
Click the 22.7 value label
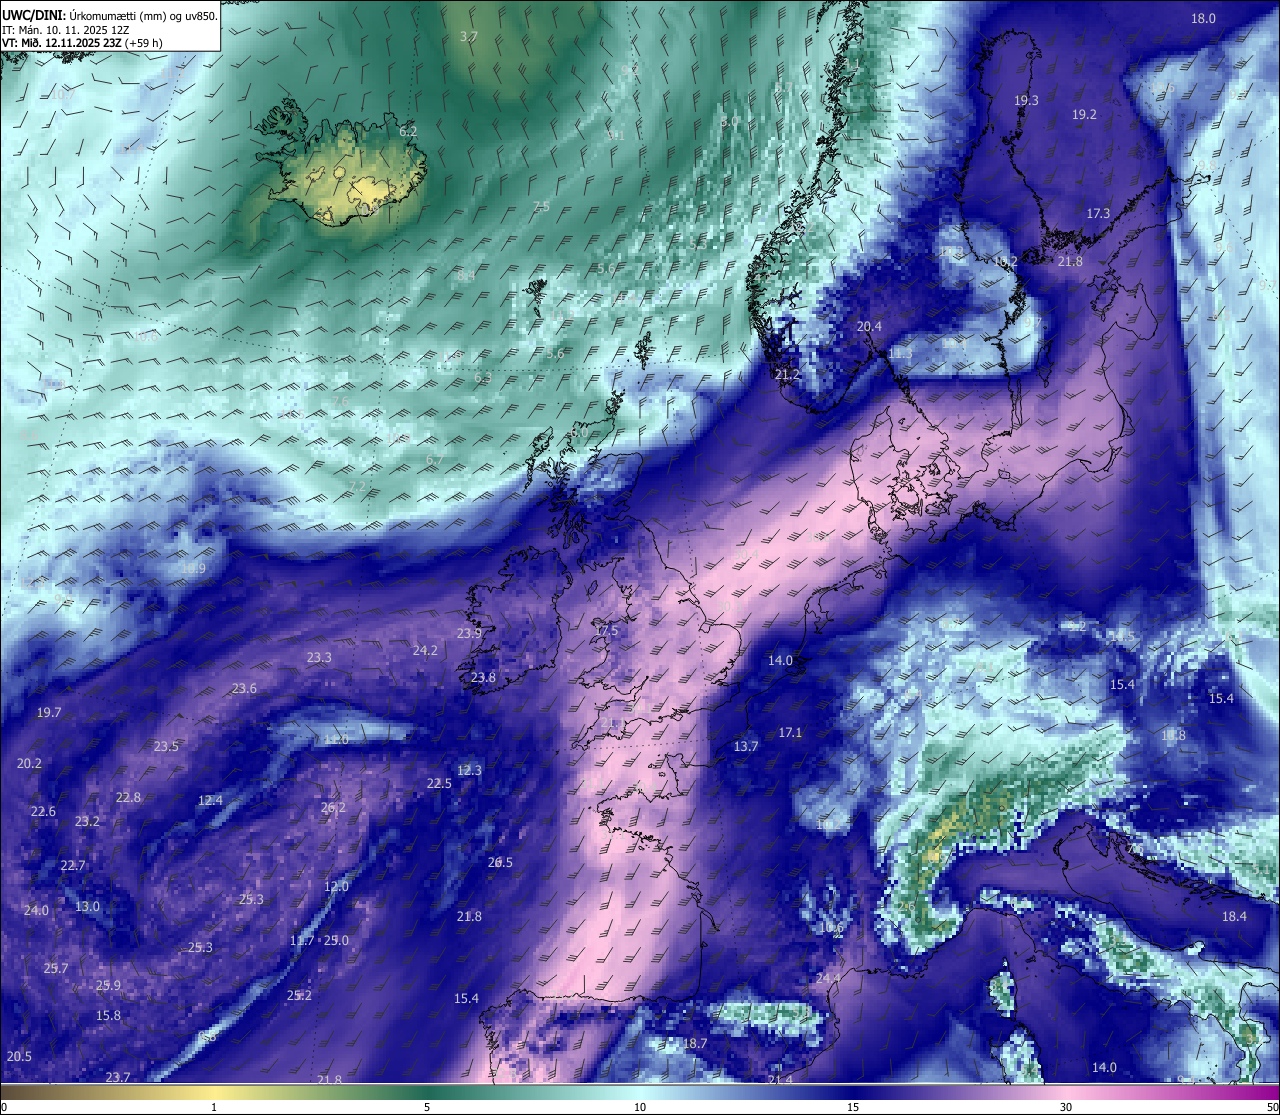tap(73, 865)
